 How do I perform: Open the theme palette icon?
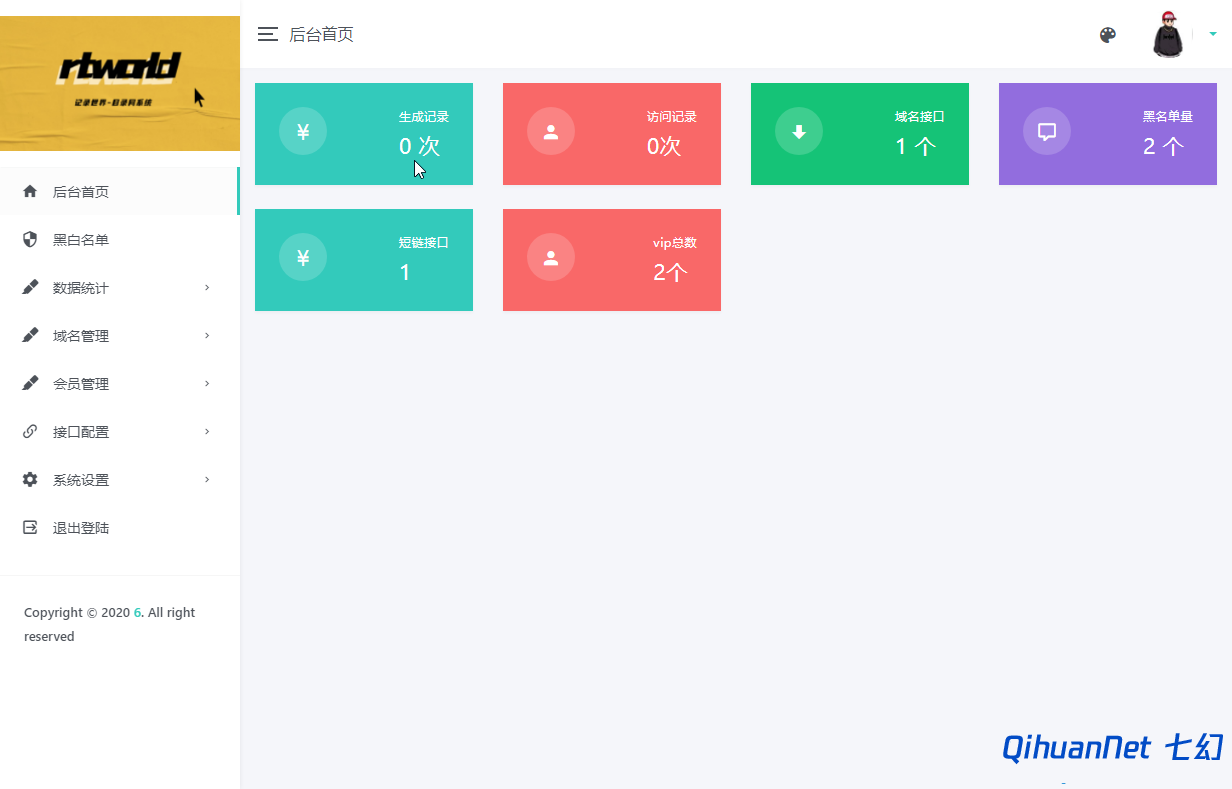[x=1107, y=35]
